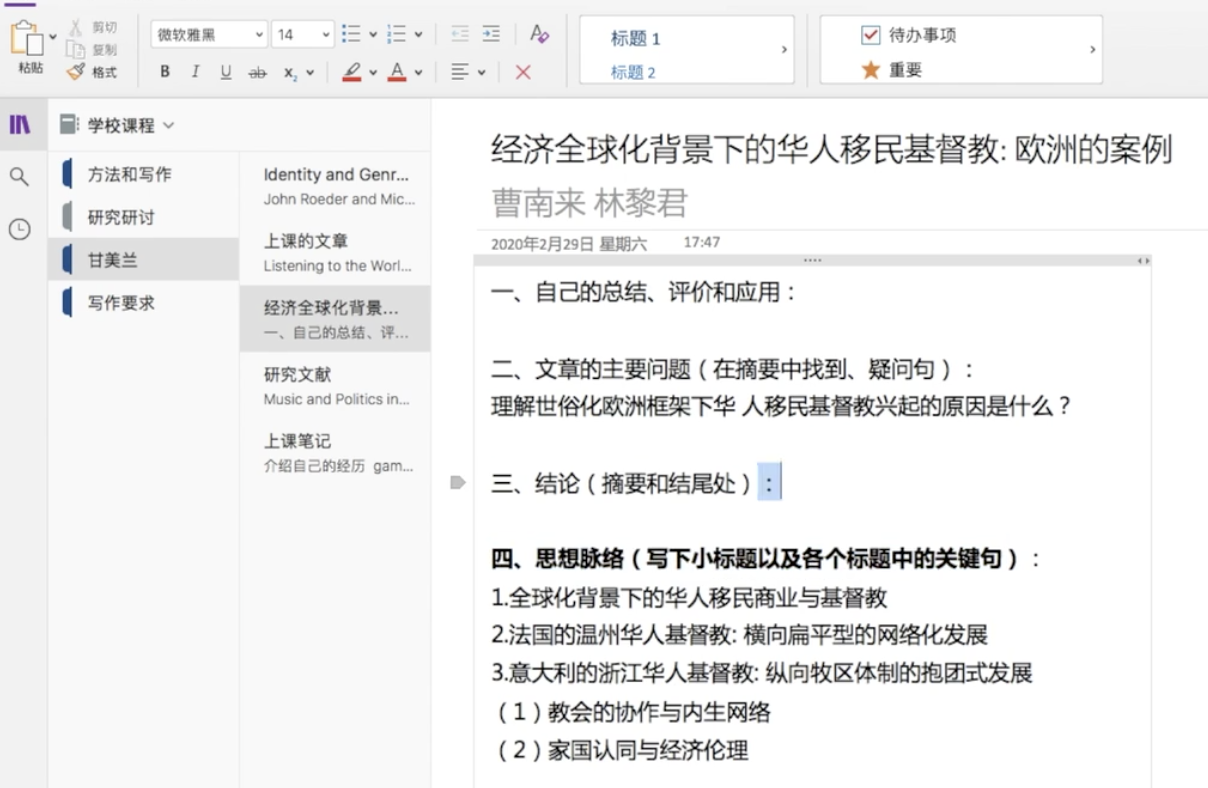Click the line 3.意大利的浙江华人基督教
1208x788 pixels.
[761, 672]
